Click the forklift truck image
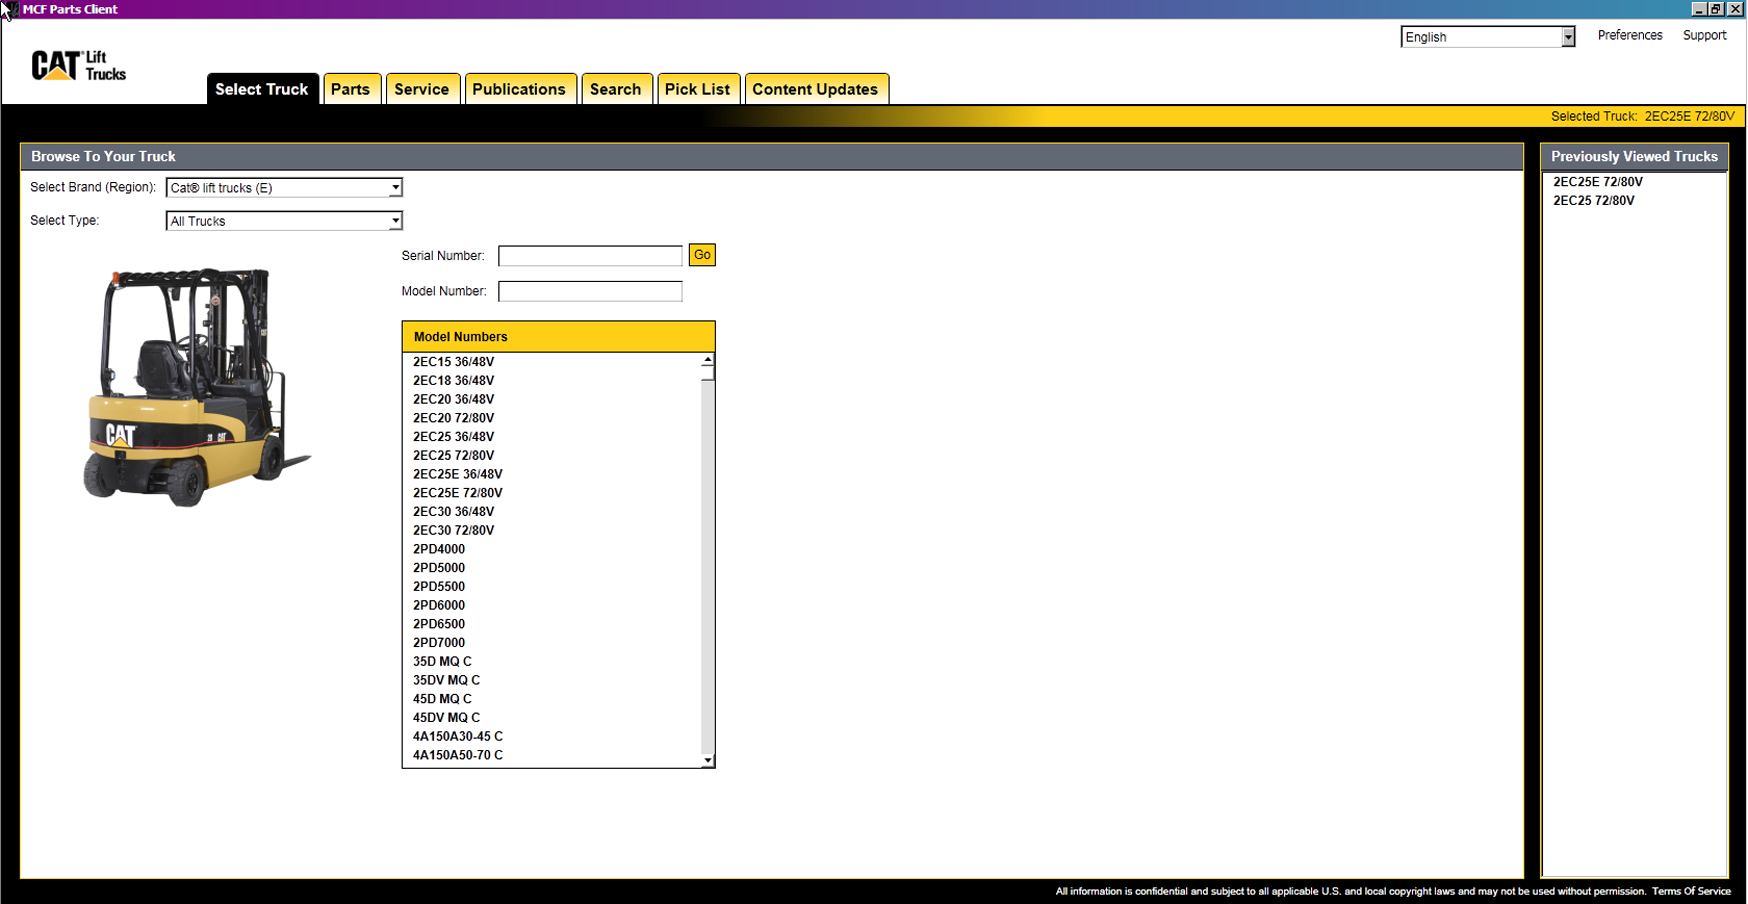The width and height of the screenshot is (1748, 904). (196, 387)
